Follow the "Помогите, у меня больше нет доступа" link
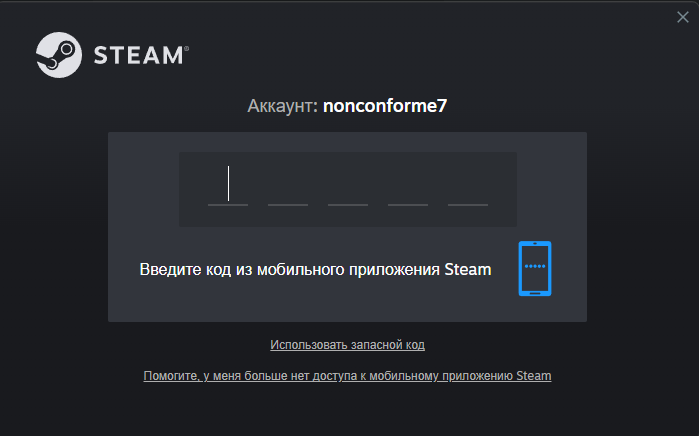Screen dimensions: 699x436 click(x=347, y=376)
